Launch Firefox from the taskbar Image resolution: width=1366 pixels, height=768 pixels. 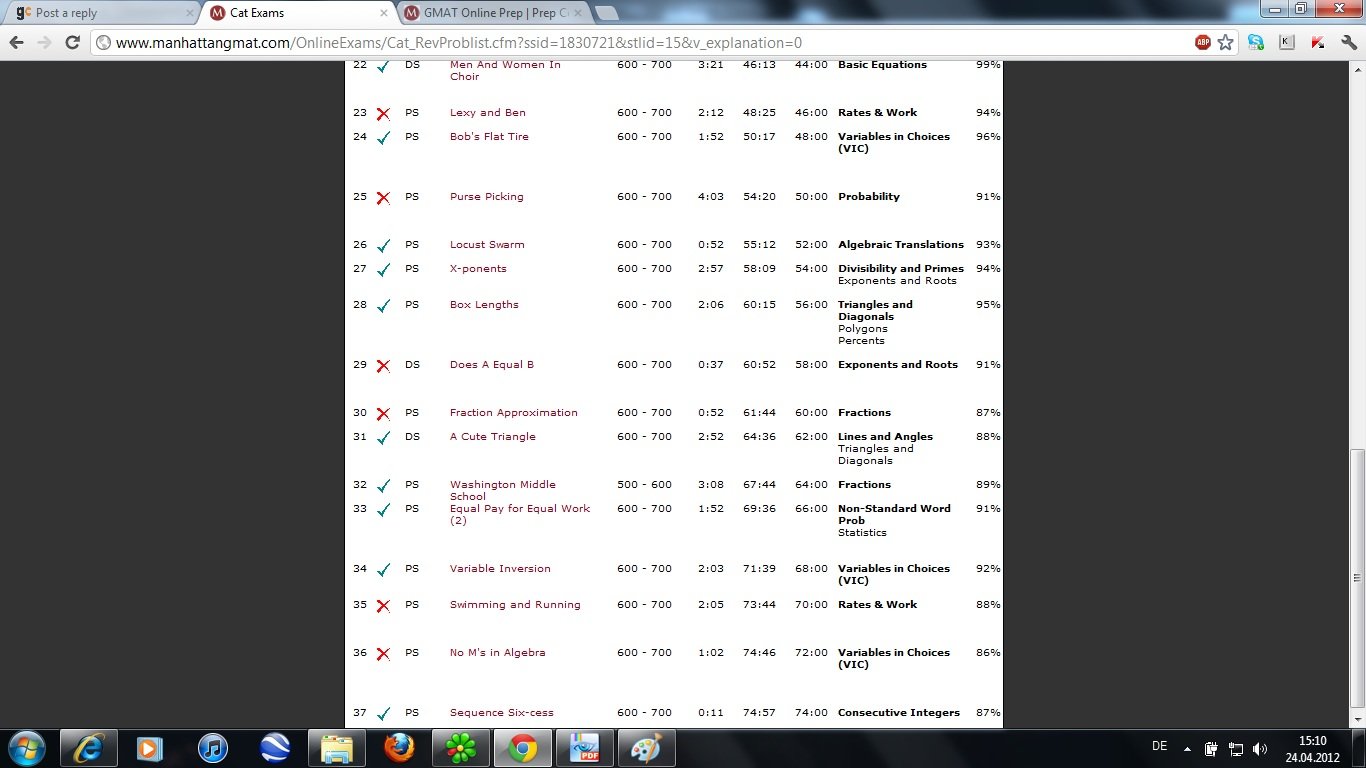399,748
